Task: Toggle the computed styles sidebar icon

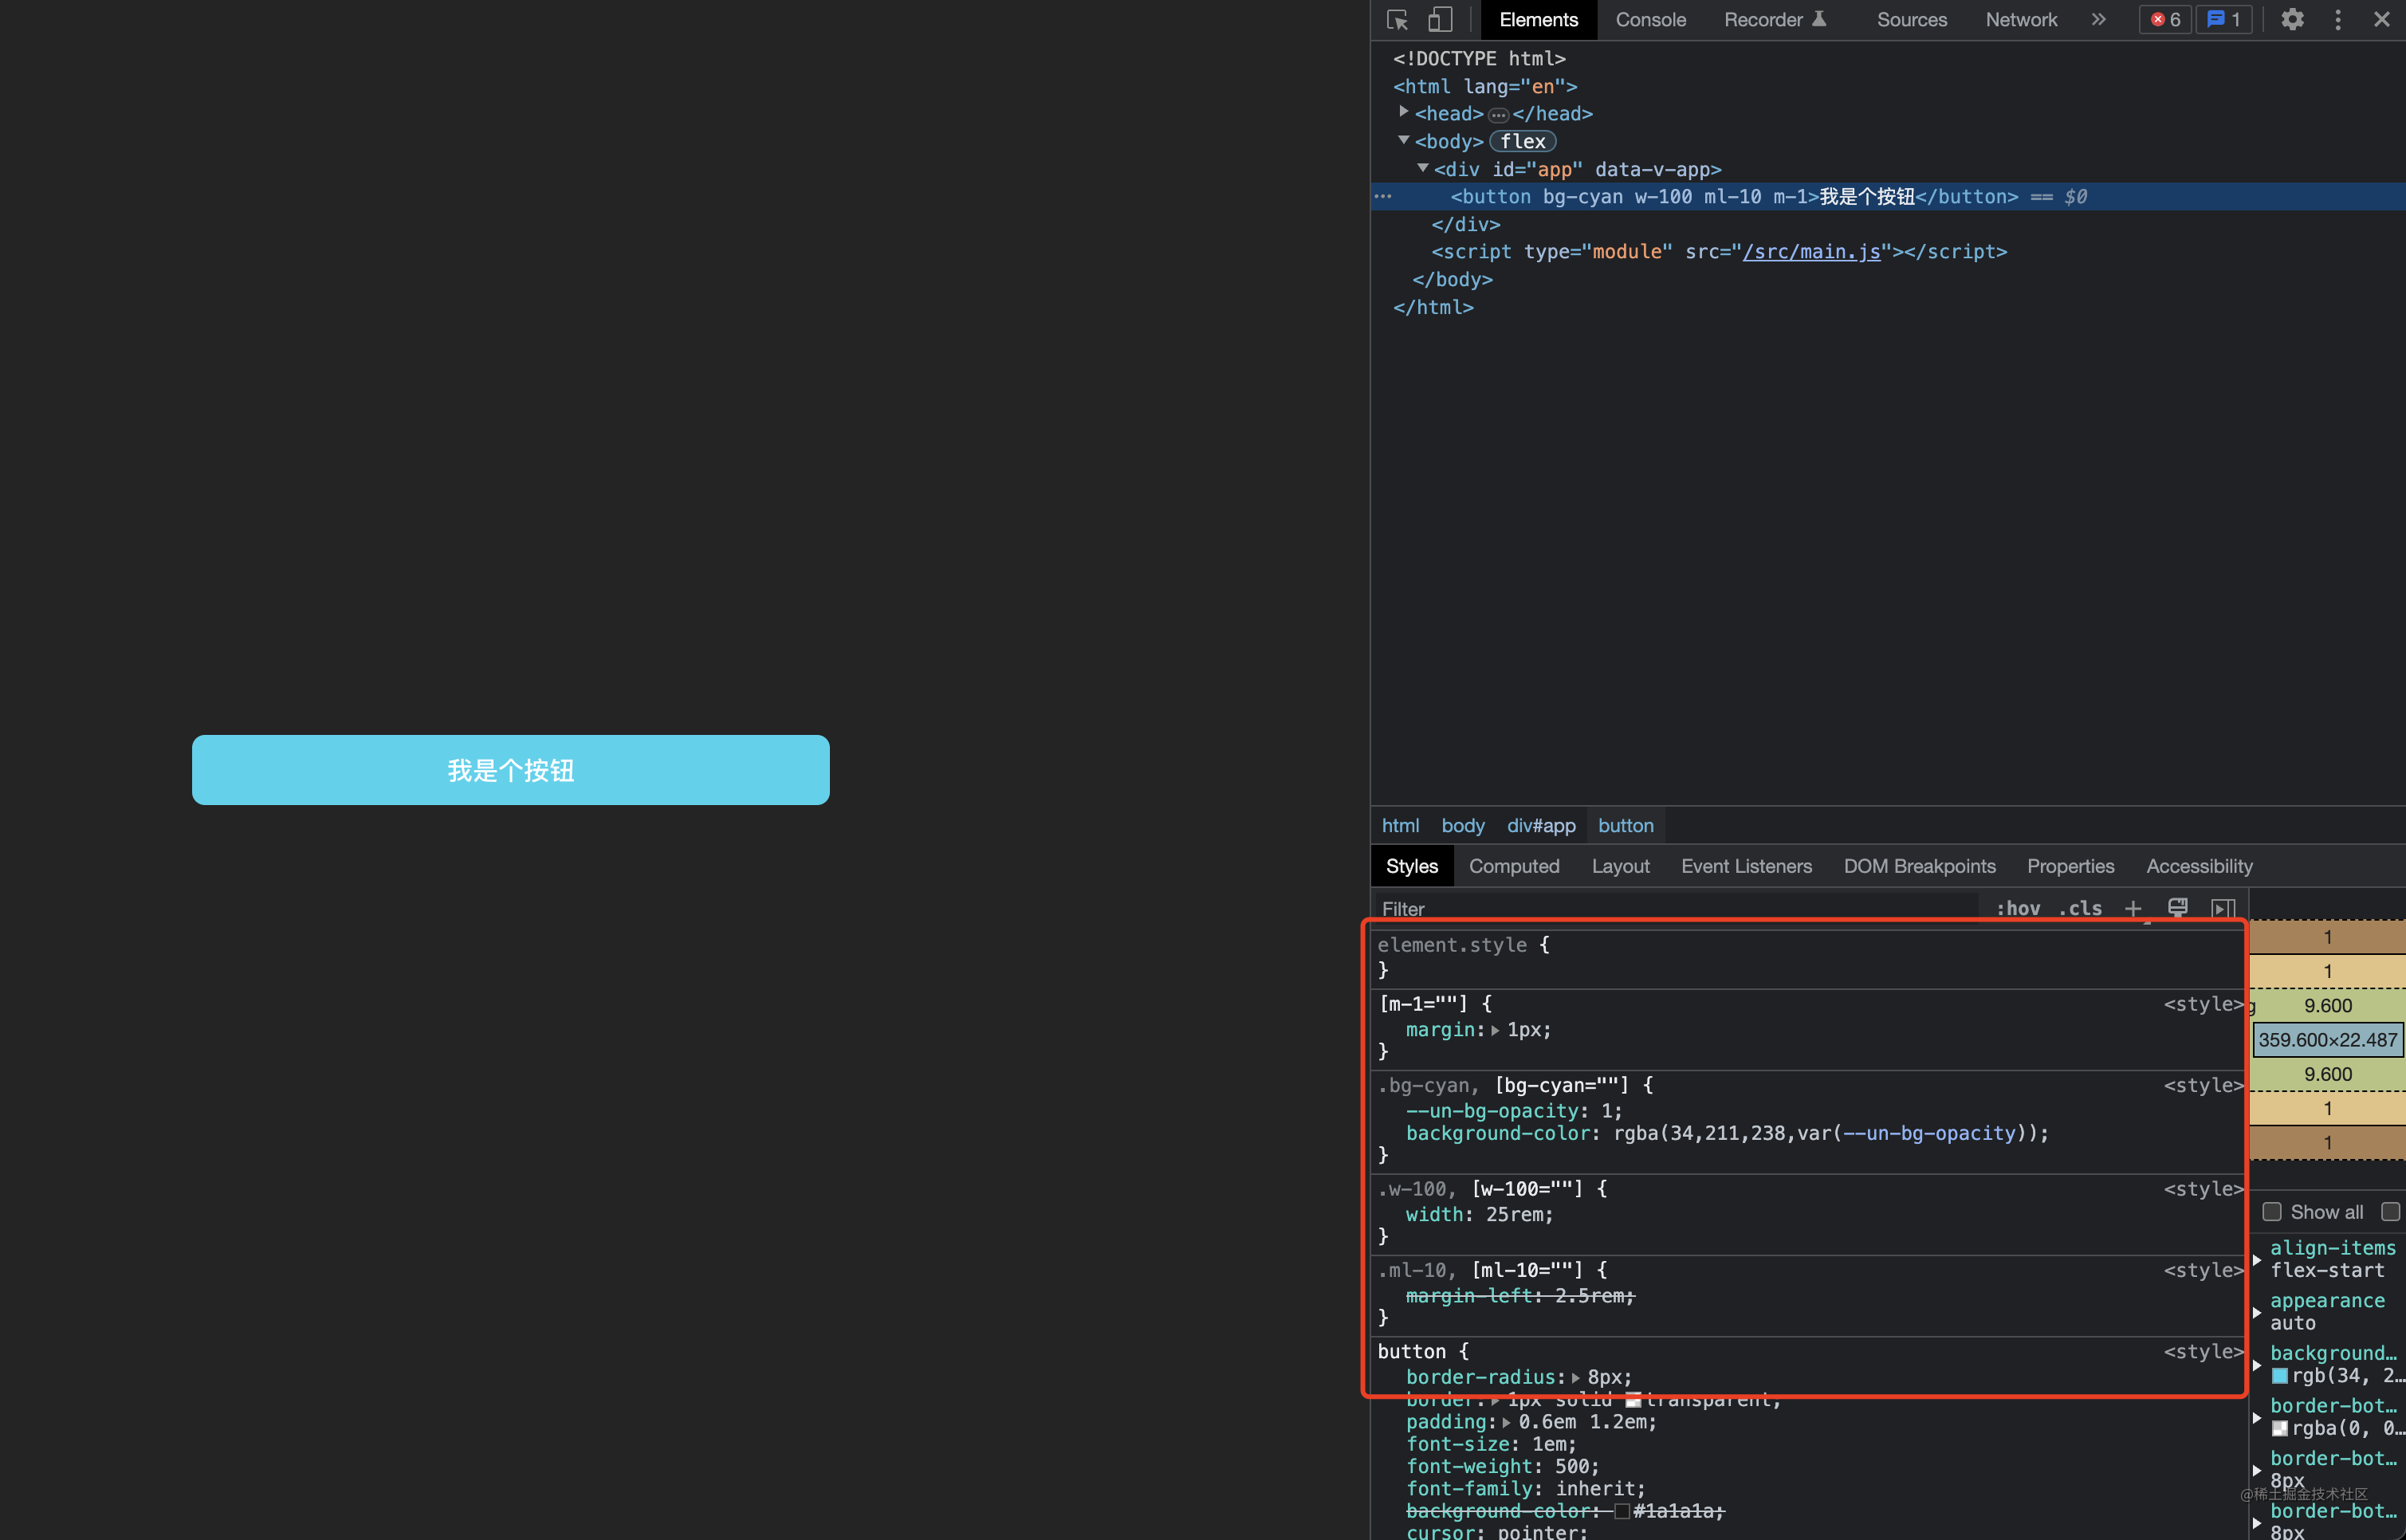Action: pos(2223,908)
